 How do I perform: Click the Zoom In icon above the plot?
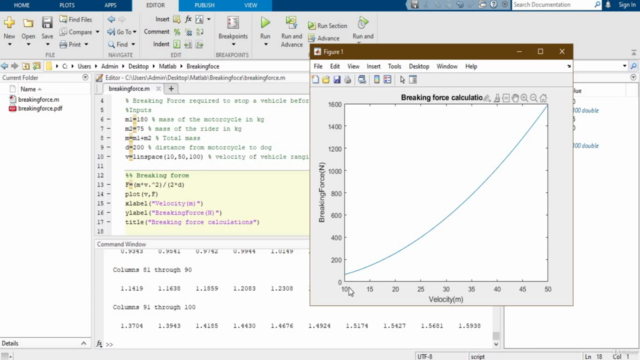(x=524, y=98)
